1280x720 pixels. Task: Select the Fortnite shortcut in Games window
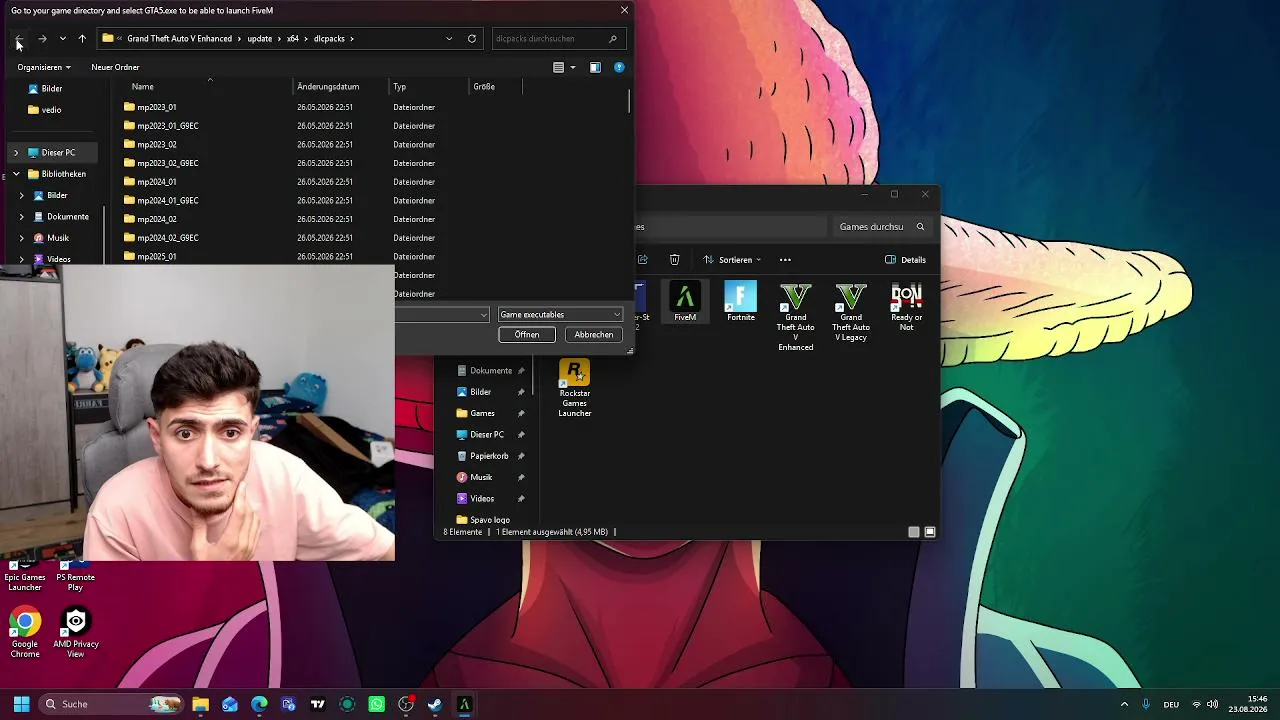[741, 303]
